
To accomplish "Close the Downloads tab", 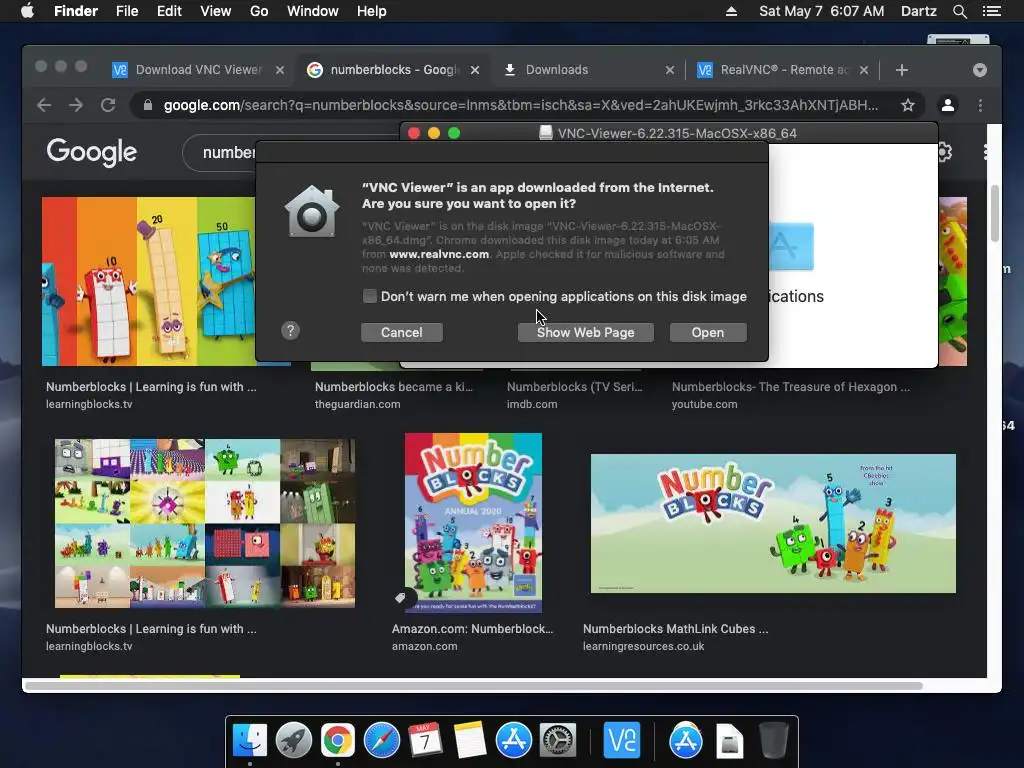I will pos(669,70).
